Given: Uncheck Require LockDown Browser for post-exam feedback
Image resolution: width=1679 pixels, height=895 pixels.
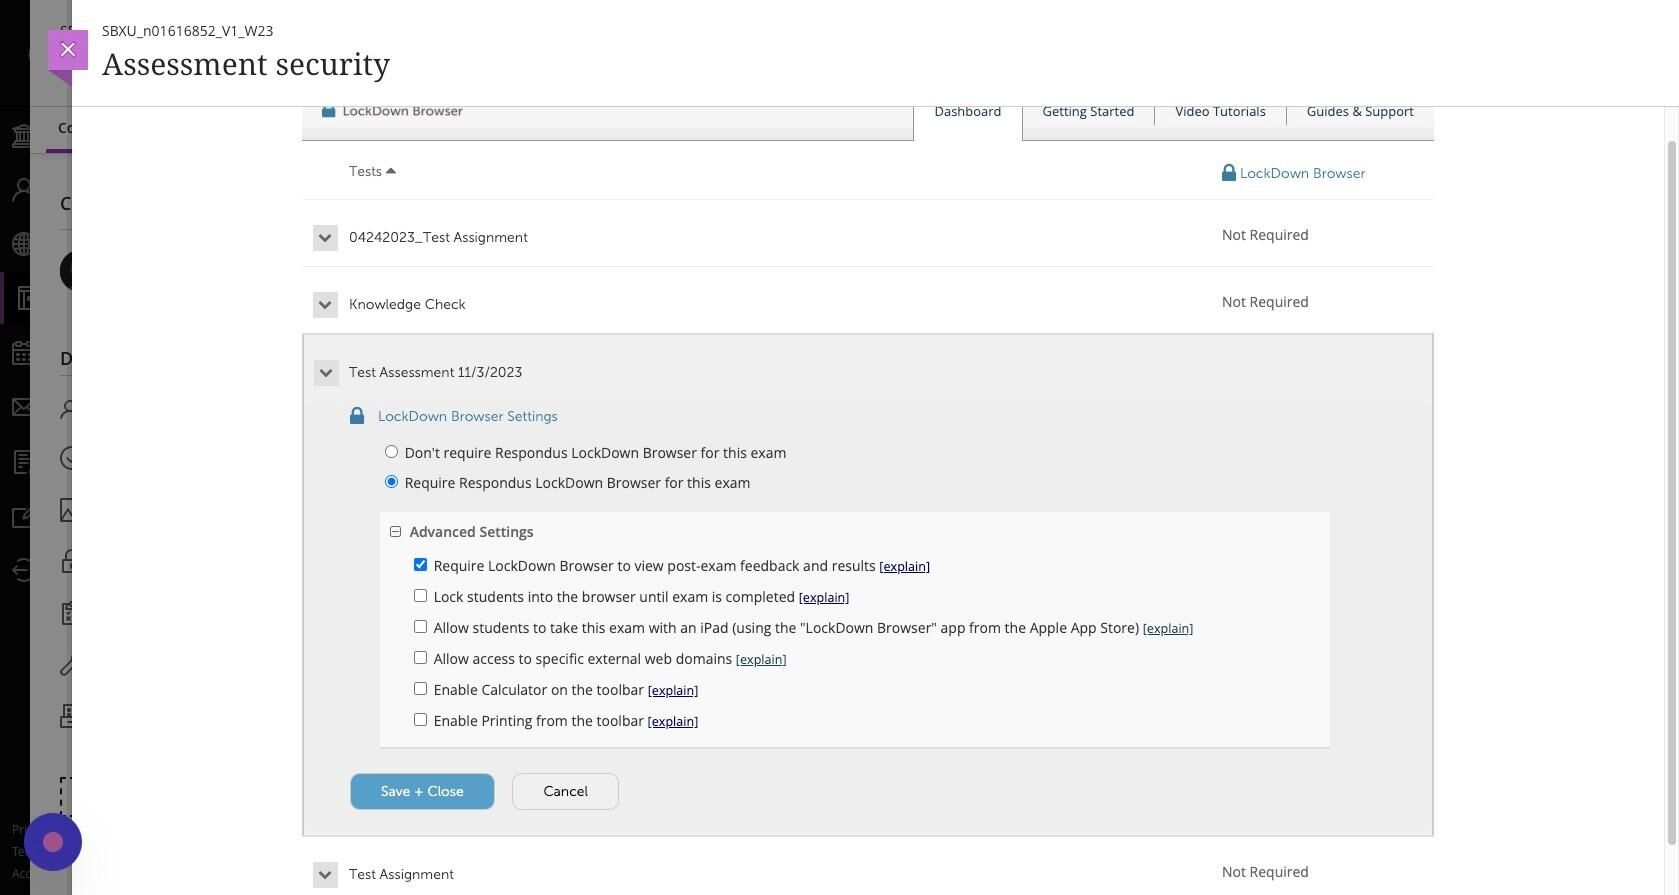Looking at the screenshot, I should [420, 565].
